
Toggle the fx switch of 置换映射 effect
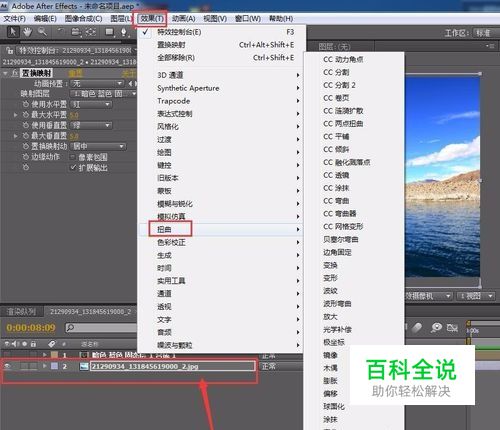click(x=15, y=73)
